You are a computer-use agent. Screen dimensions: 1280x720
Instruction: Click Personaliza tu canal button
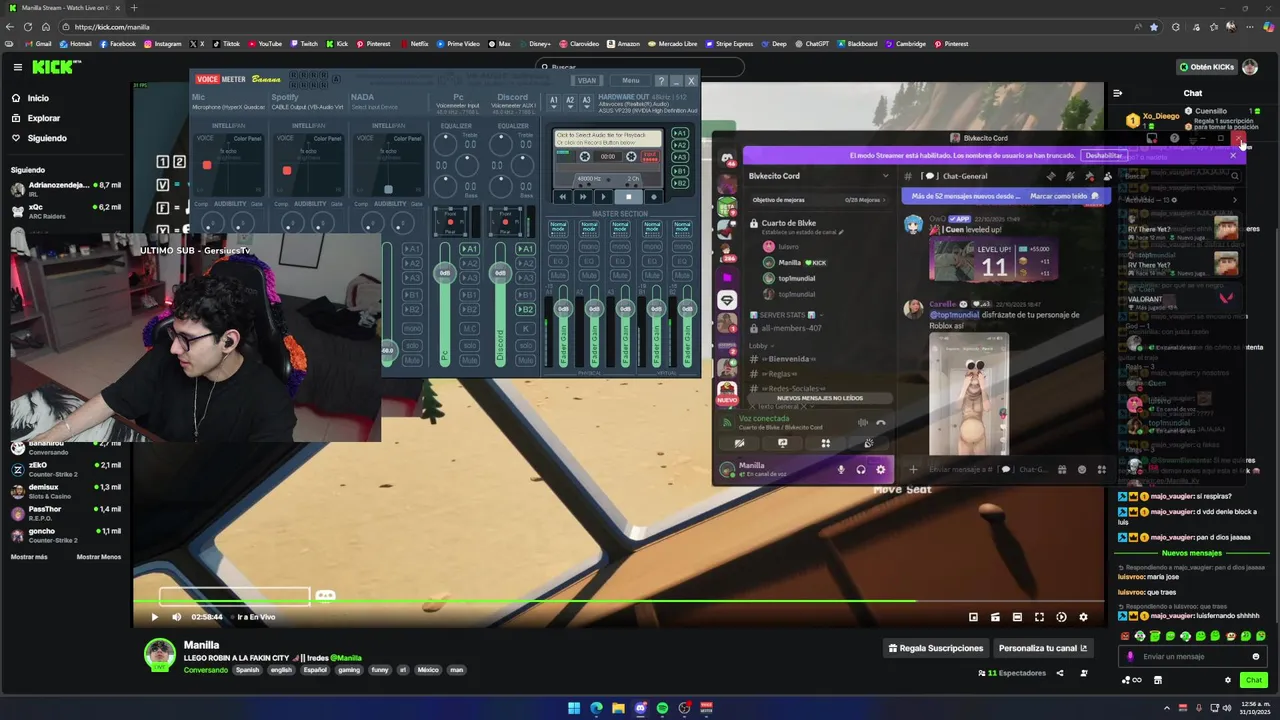pos(1043,648)
